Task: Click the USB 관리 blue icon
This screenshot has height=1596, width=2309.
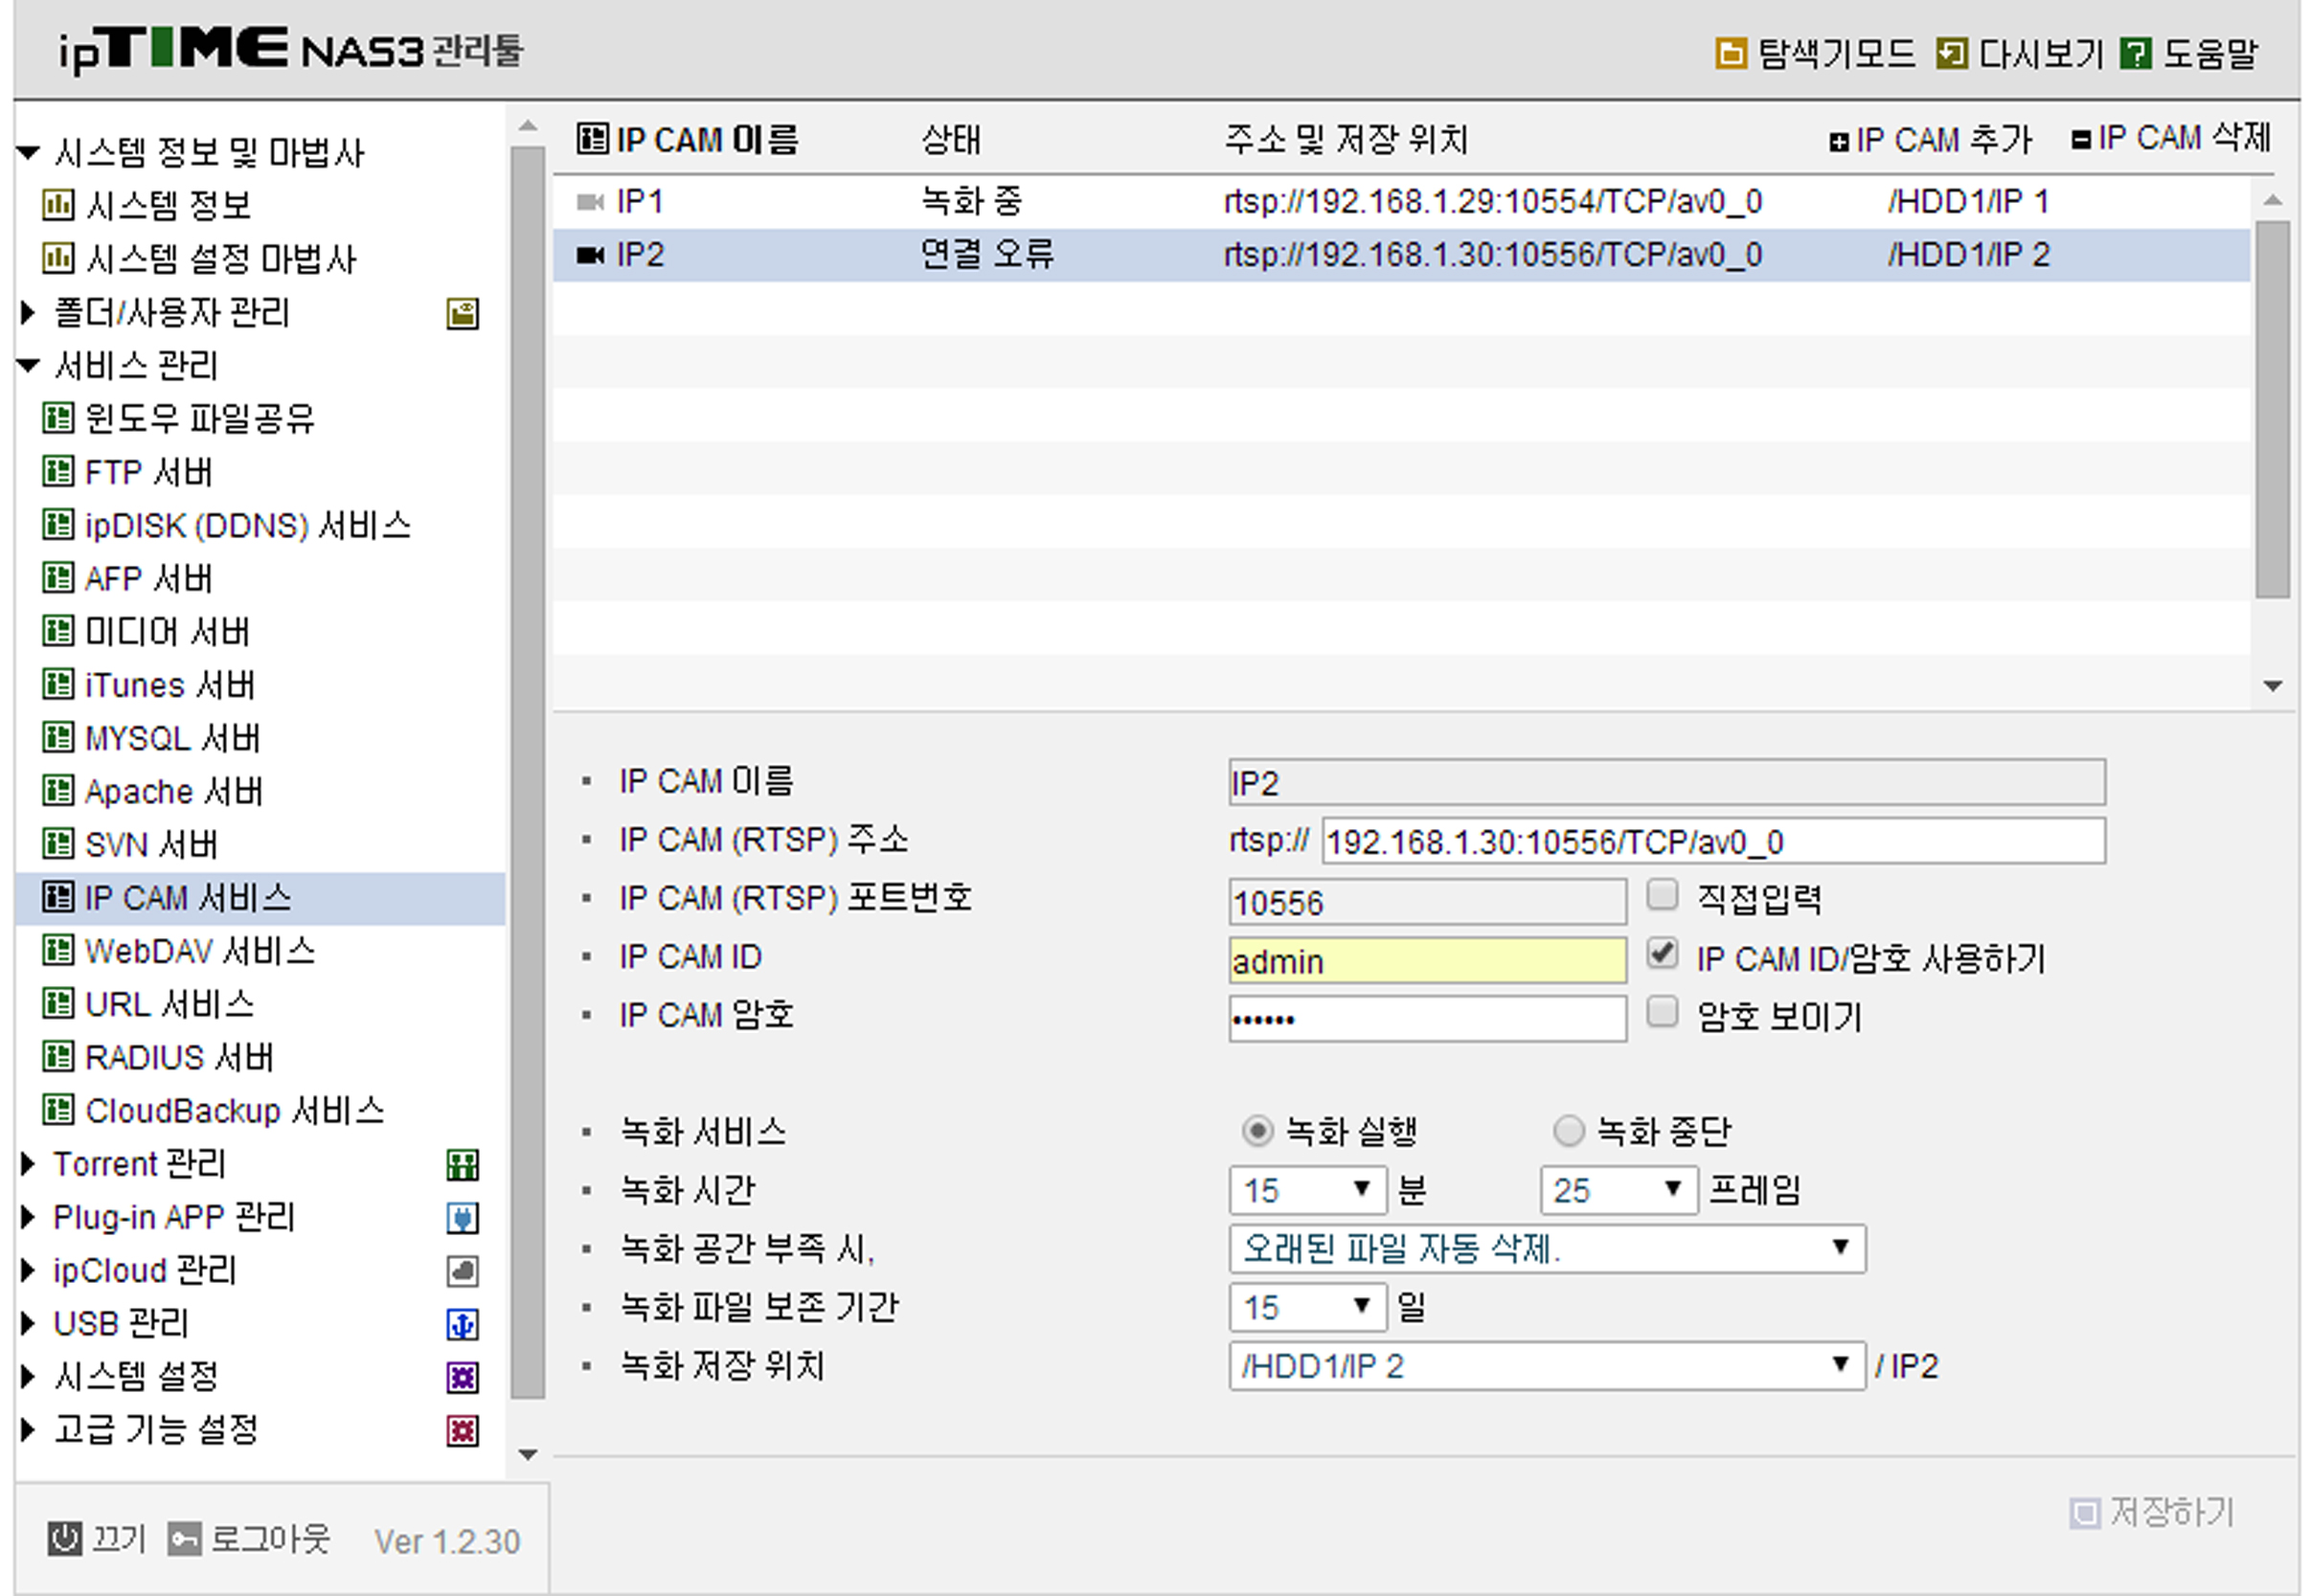Action: coord(462,1325)
